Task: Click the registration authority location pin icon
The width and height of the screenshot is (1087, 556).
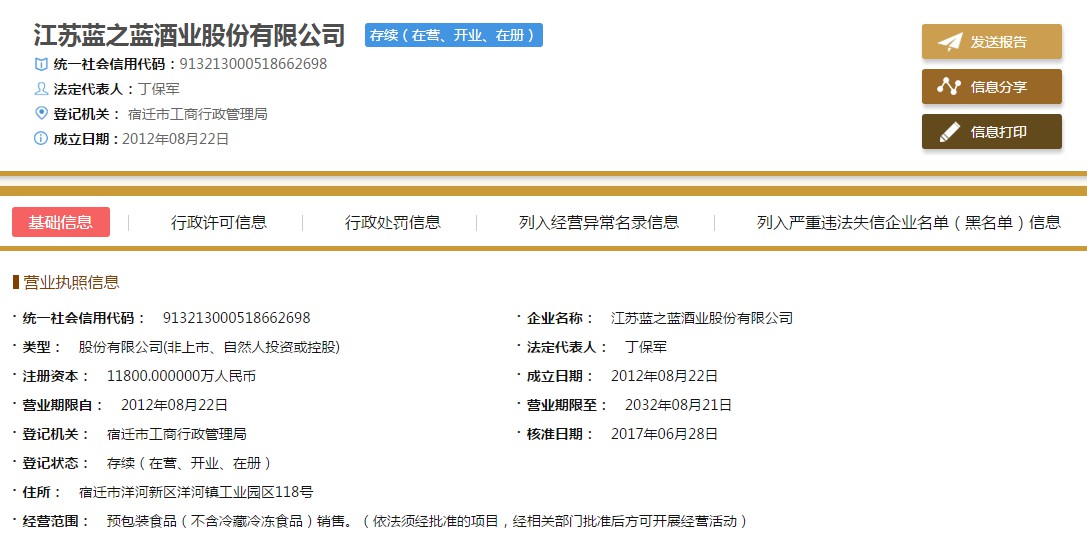Action: pos(41,114)
